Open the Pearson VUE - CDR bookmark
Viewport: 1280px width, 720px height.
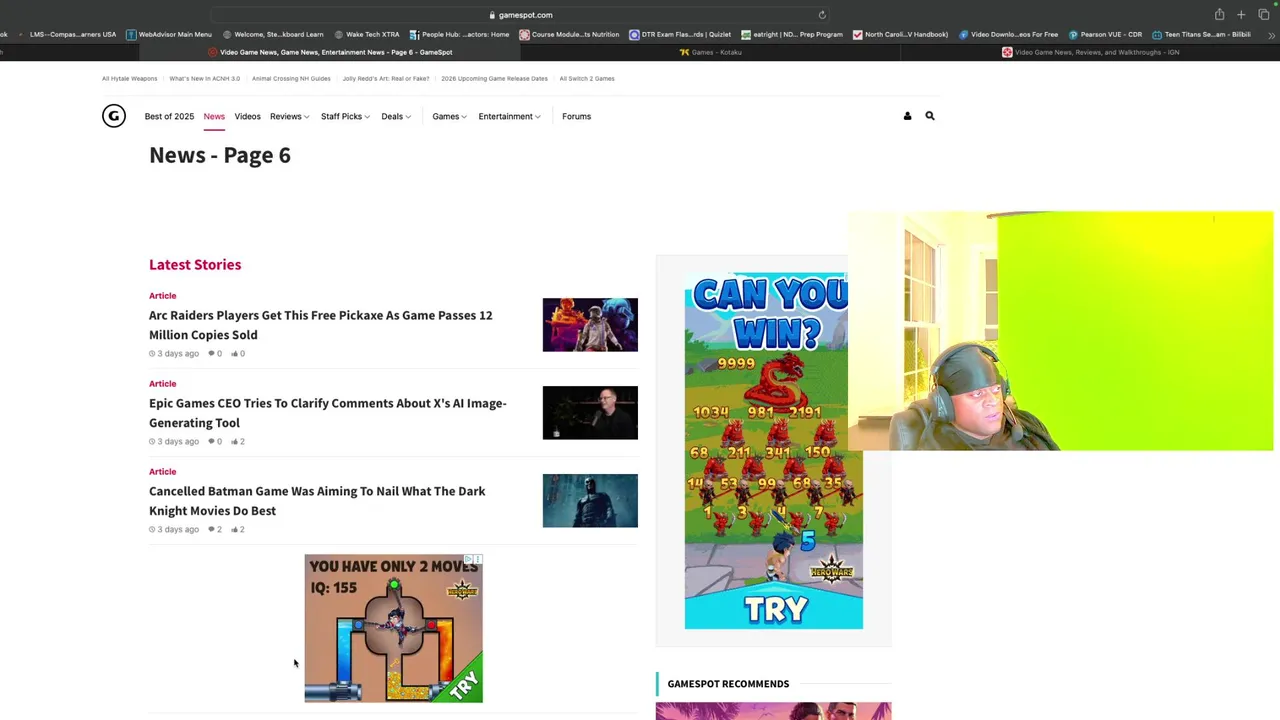coord(1105,34)
